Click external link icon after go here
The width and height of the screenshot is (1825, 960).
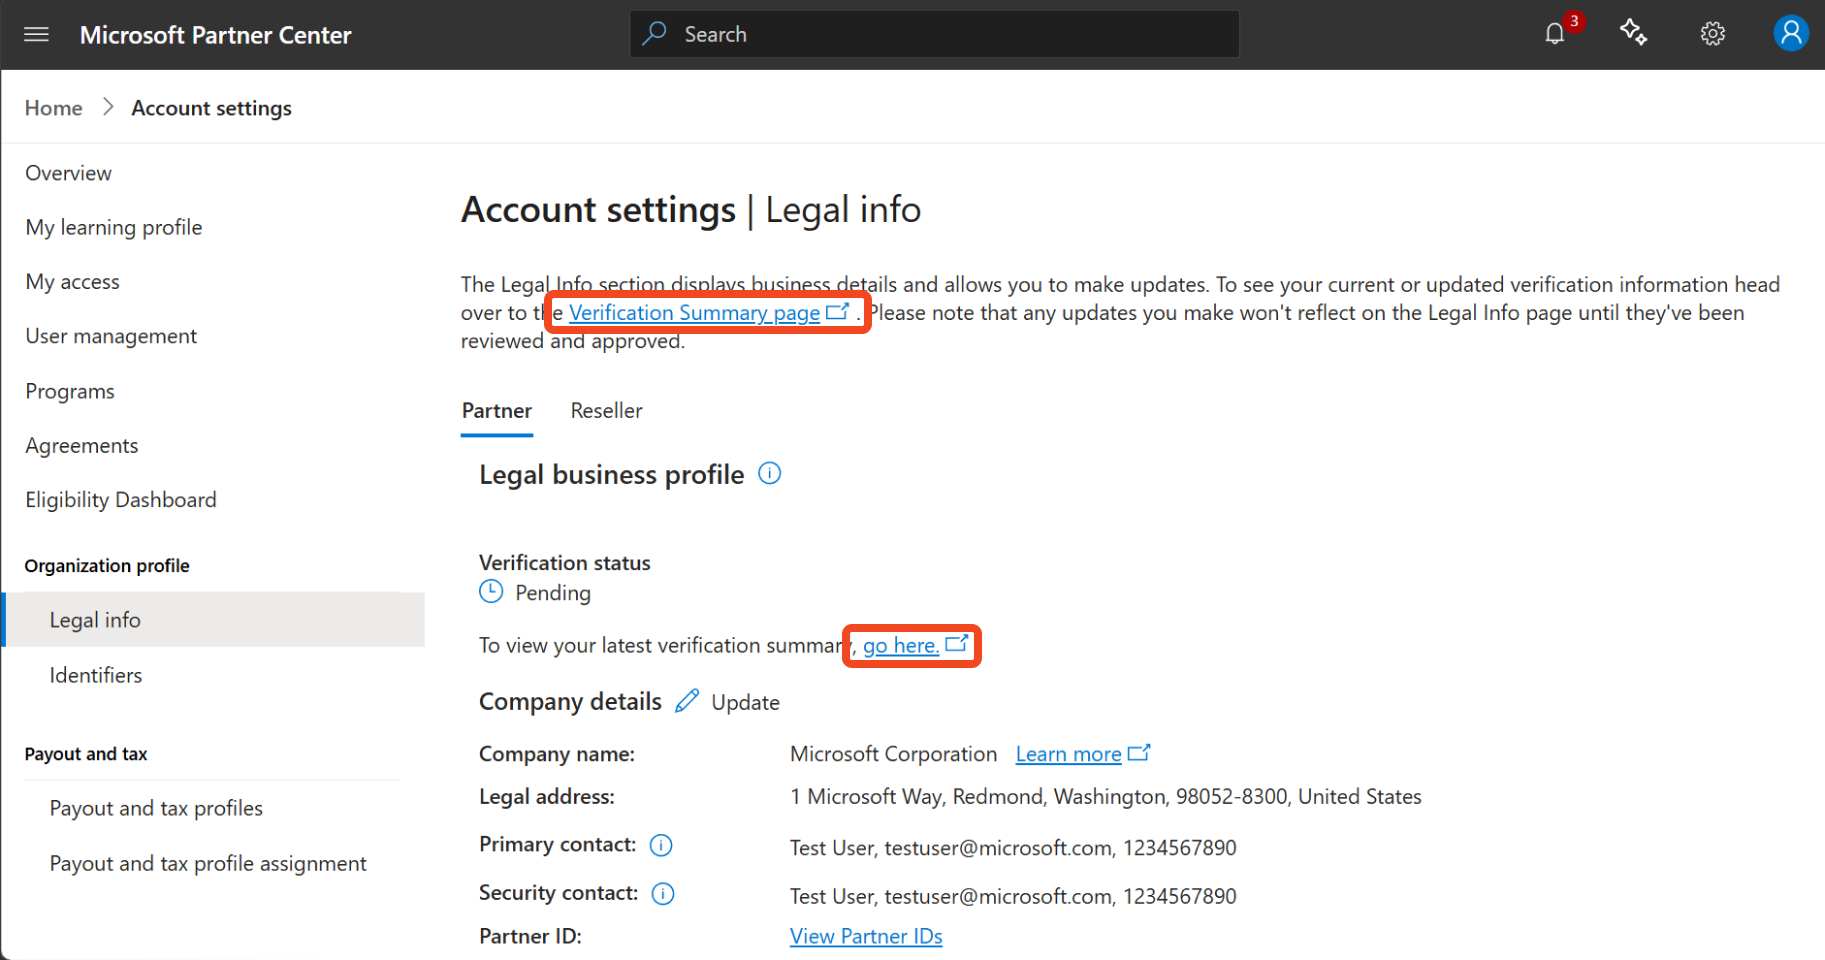click(x=957, y=644)
